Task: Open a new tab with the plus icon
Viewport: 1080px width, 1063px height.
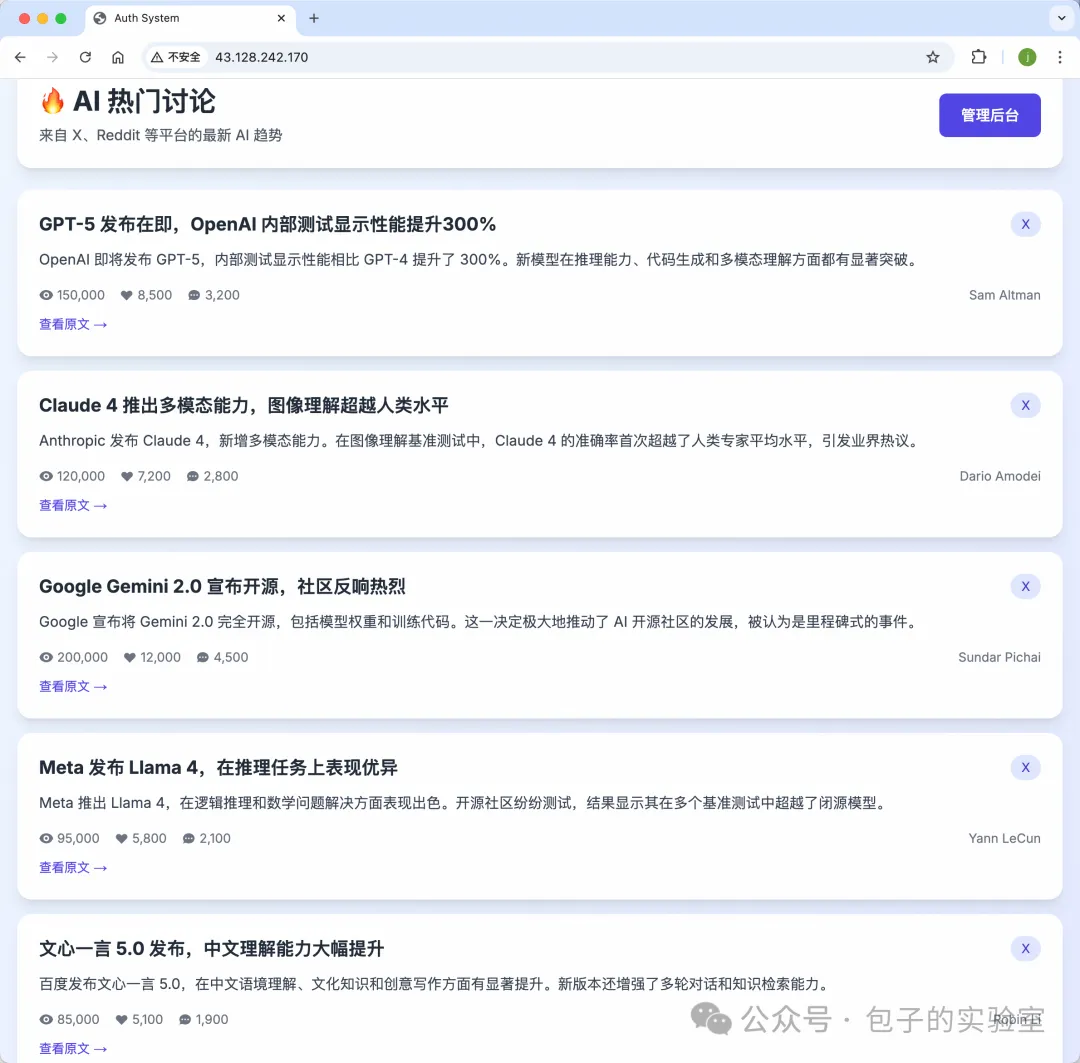Action: (x=314, y=19)
